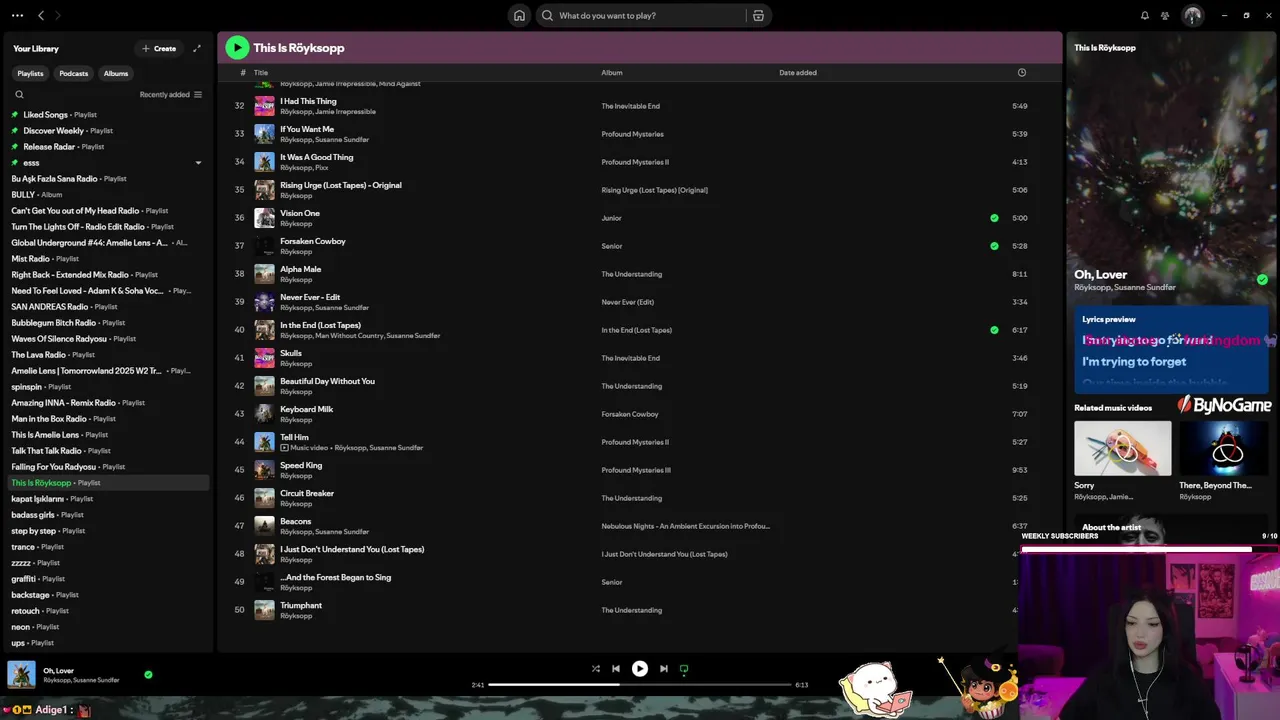Toggle saved checkmark beside Oh, Lover title

1262,280
